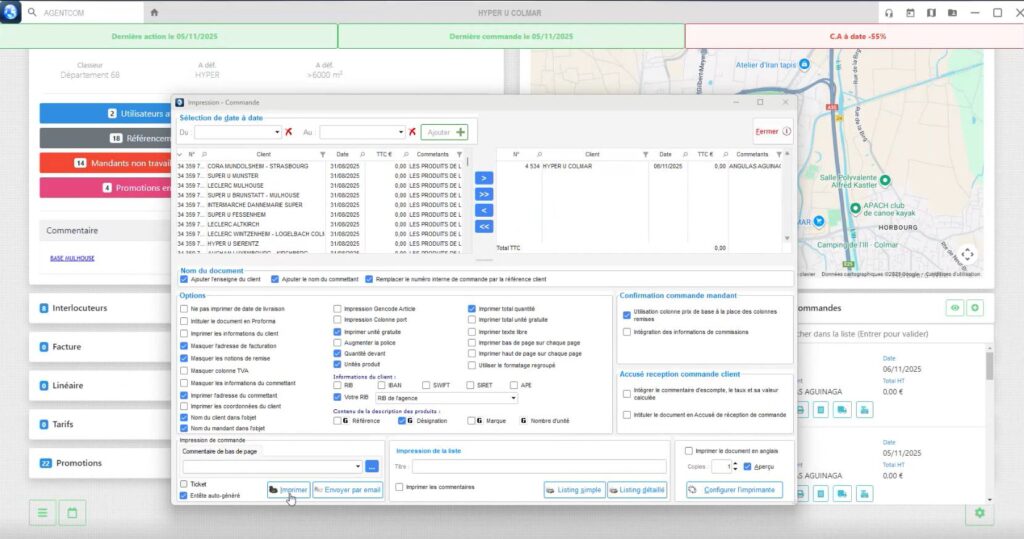
Task: Click the Mandants non travaillés red bar
Action: (106, 163)
